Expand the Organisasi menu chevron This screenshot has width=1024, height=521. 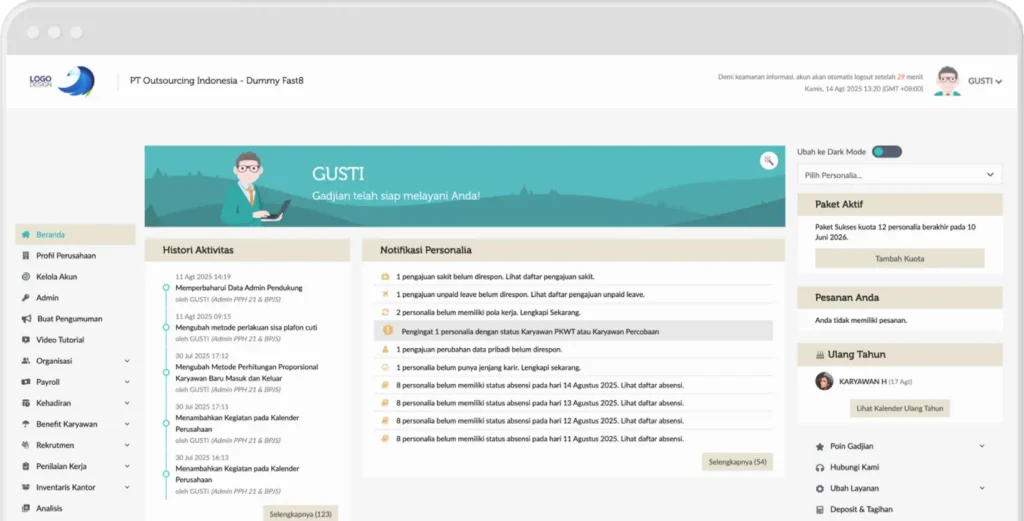(127, 360)
